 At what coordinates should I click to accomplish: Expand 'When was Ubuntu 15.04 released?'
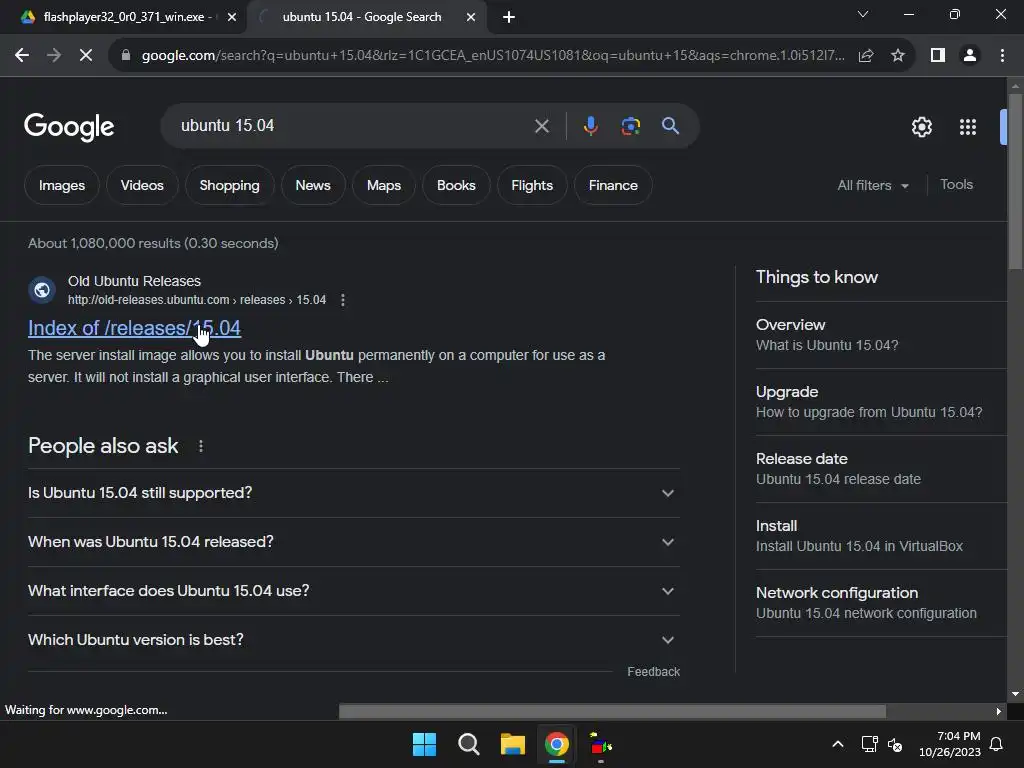[x=354, y=542]
